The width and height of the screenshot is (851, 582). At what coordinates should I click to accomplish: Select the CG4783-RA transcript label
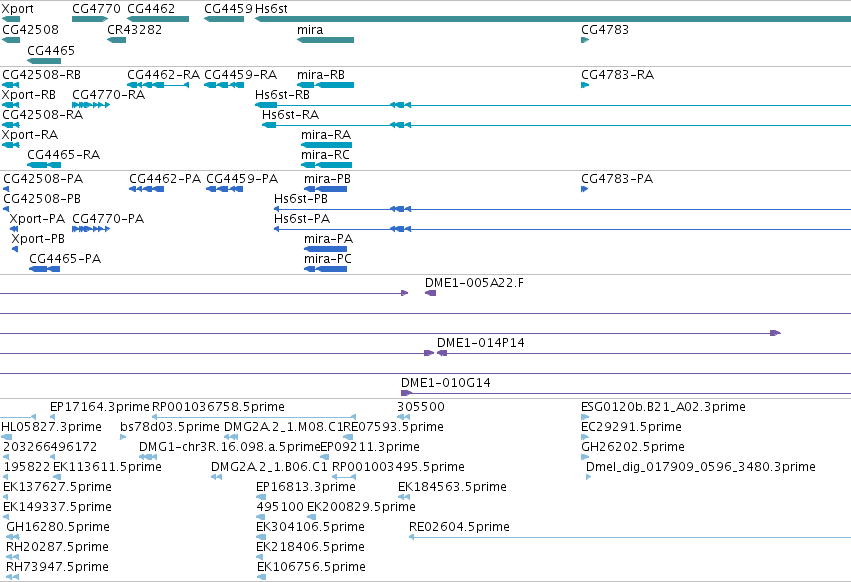tap(617, 74)
